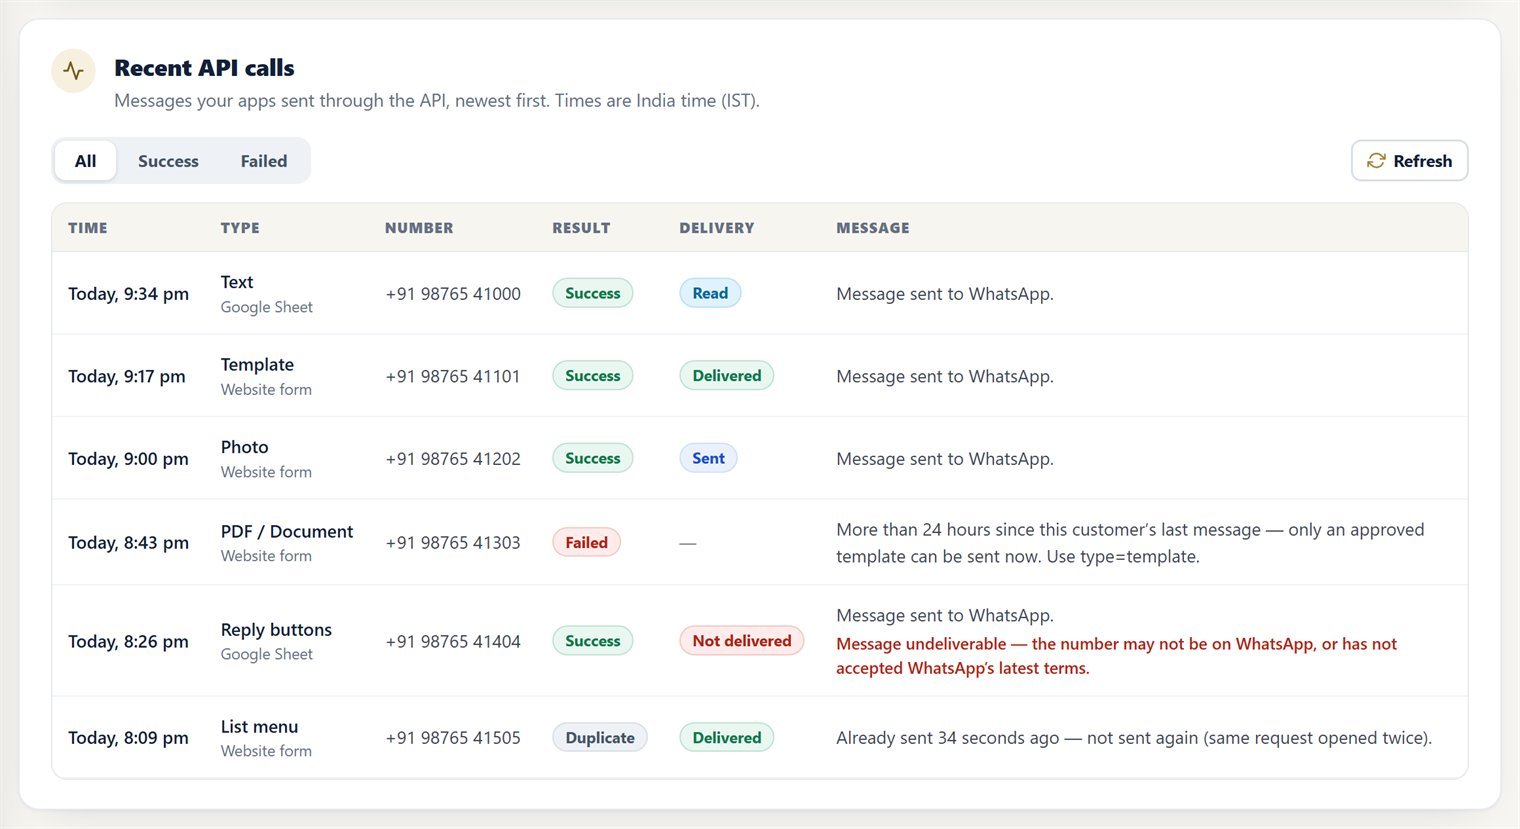Click the Success badge in Reply buttons row
This screenshot has height=829, width=1520.
(x=593, y=641)
